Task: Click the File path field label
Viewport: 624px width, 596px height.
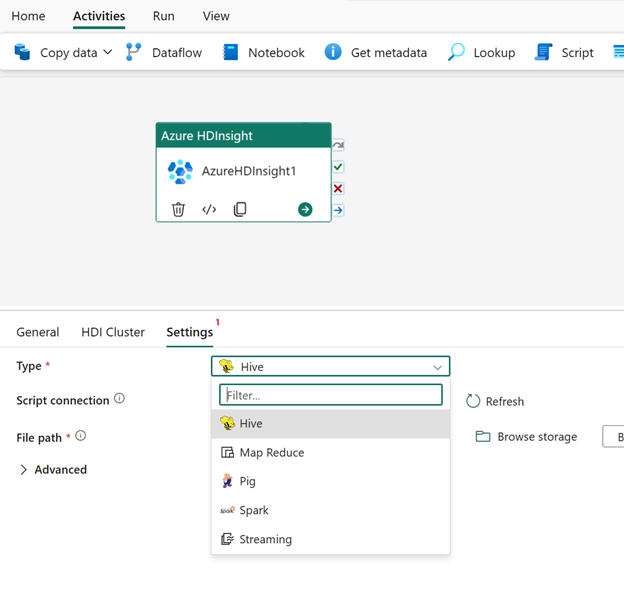Action: click(39, 438)
